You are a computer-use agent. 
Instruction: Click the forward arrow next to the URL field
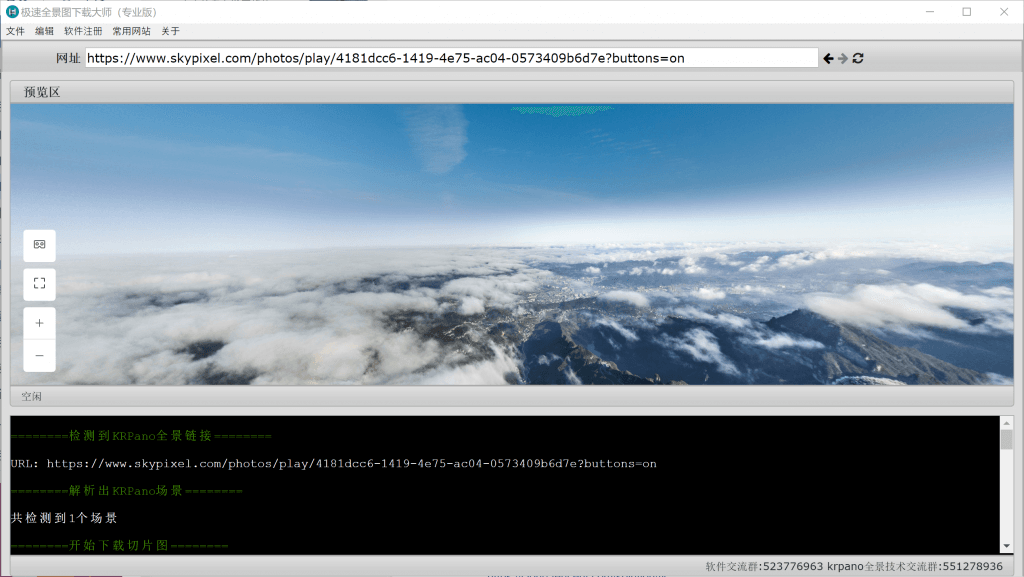tap(843, 58)
